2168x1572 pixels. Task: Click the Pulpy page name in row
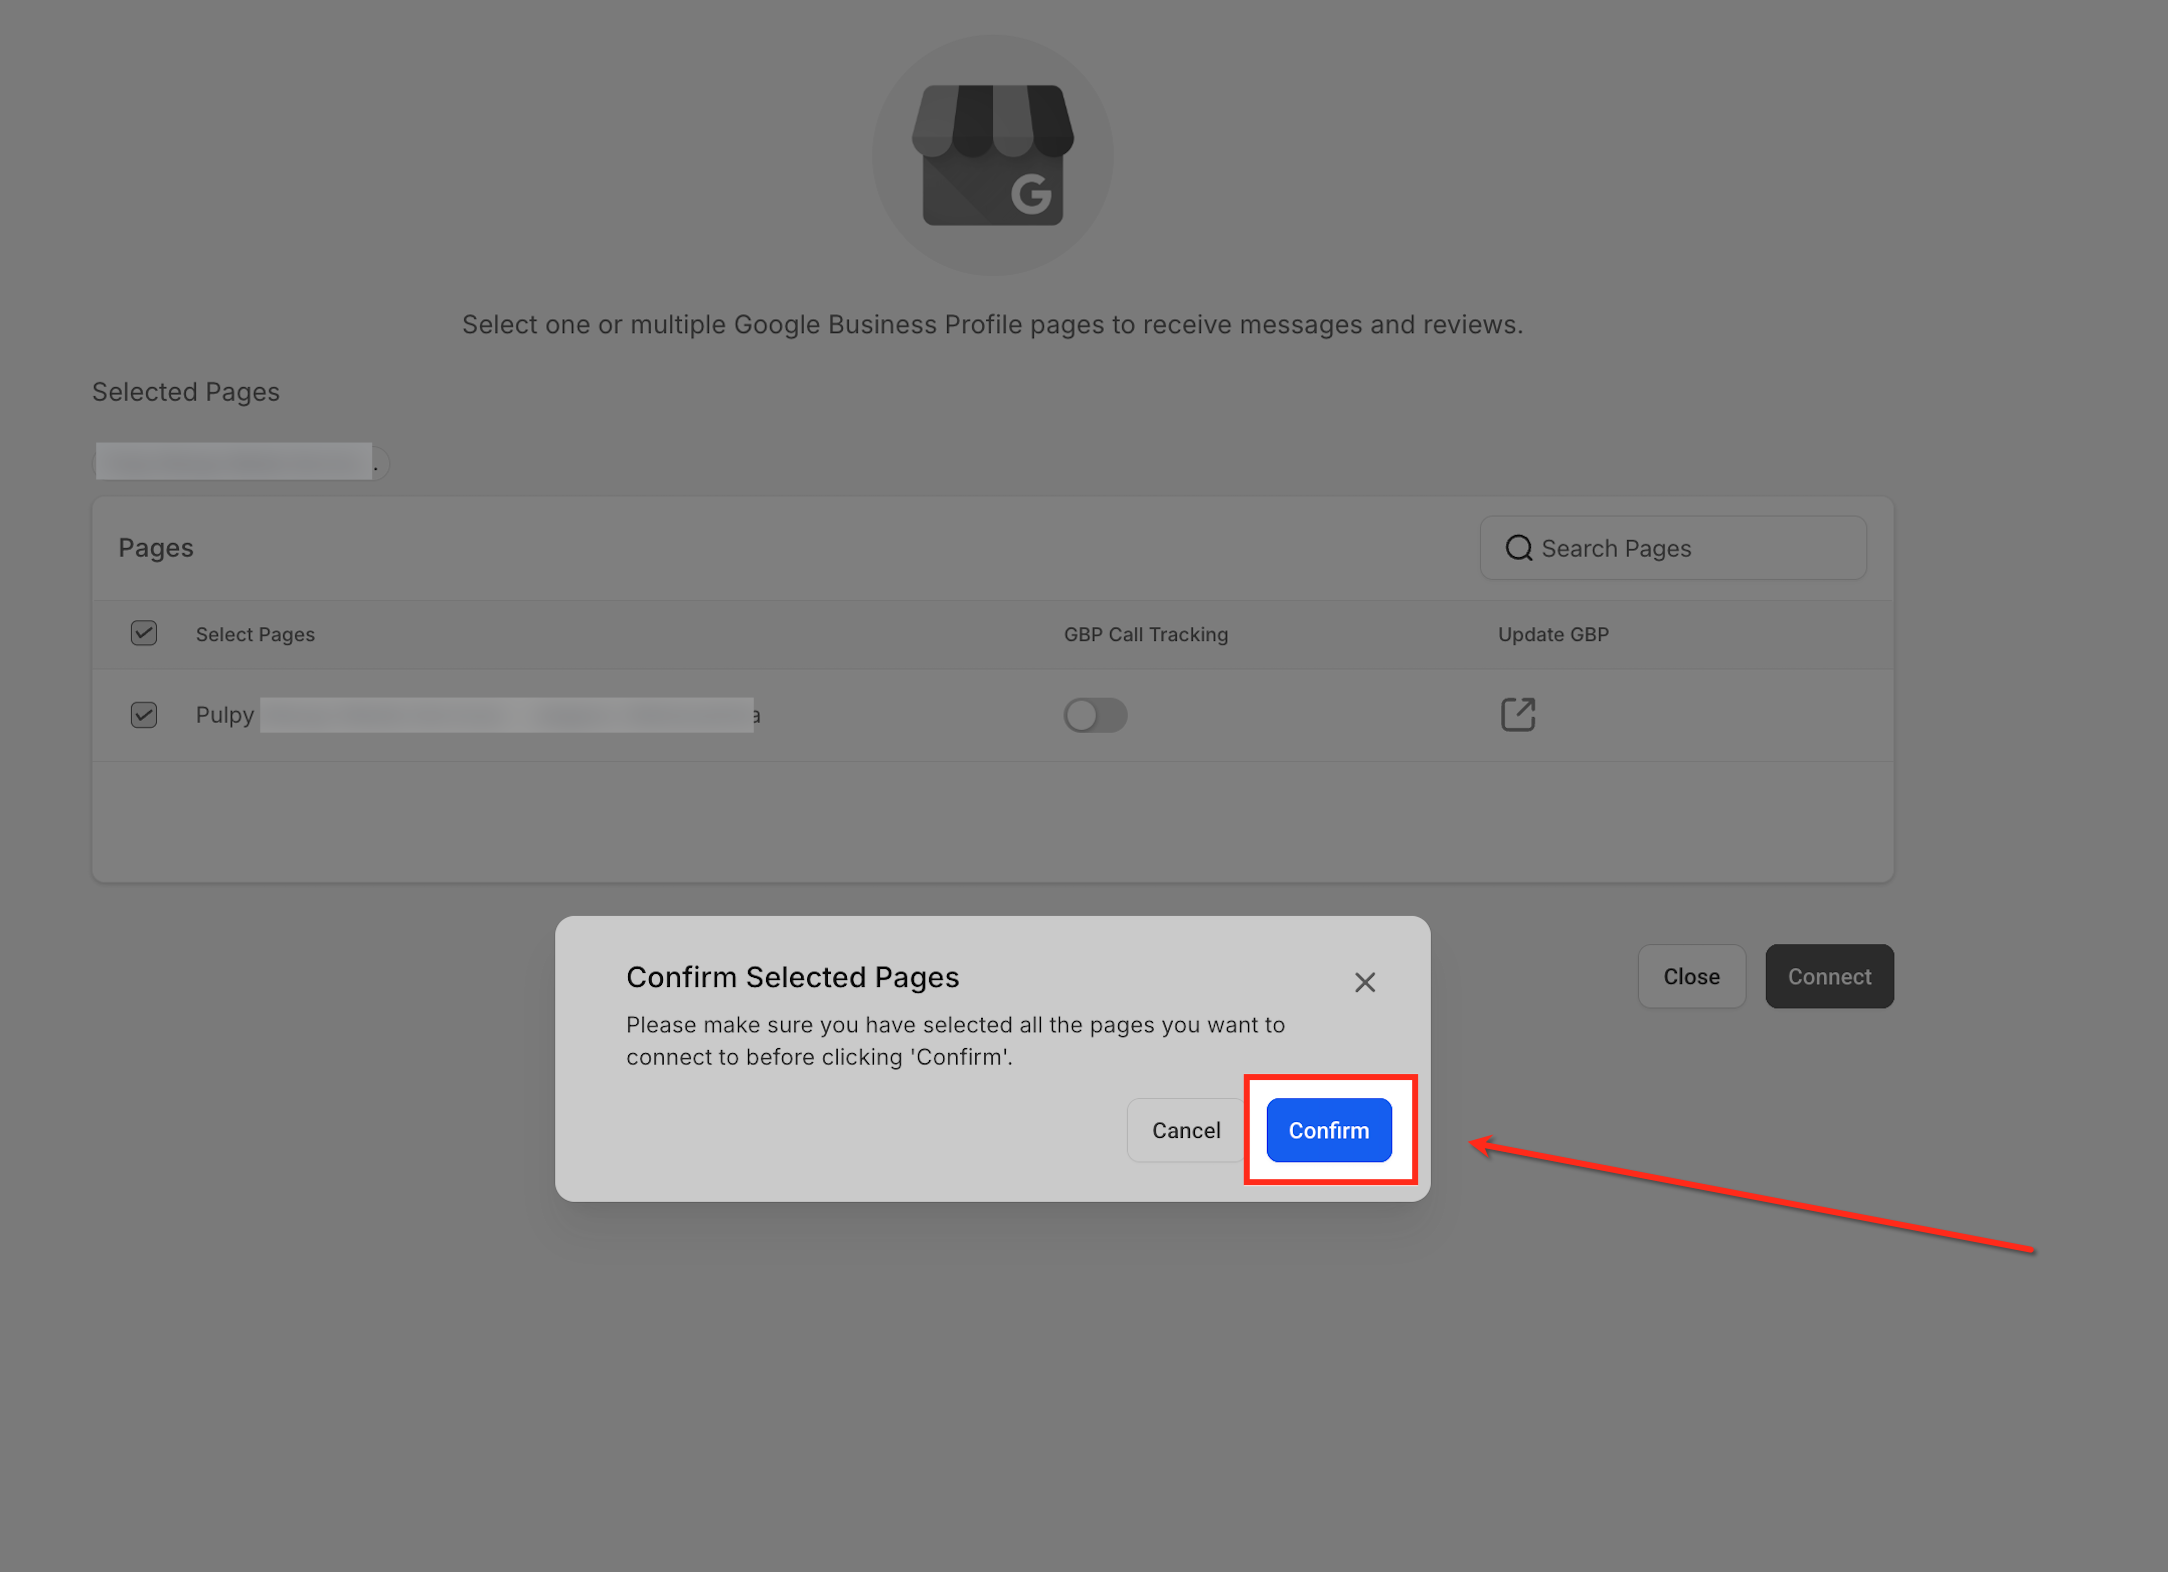coord(226,714)
